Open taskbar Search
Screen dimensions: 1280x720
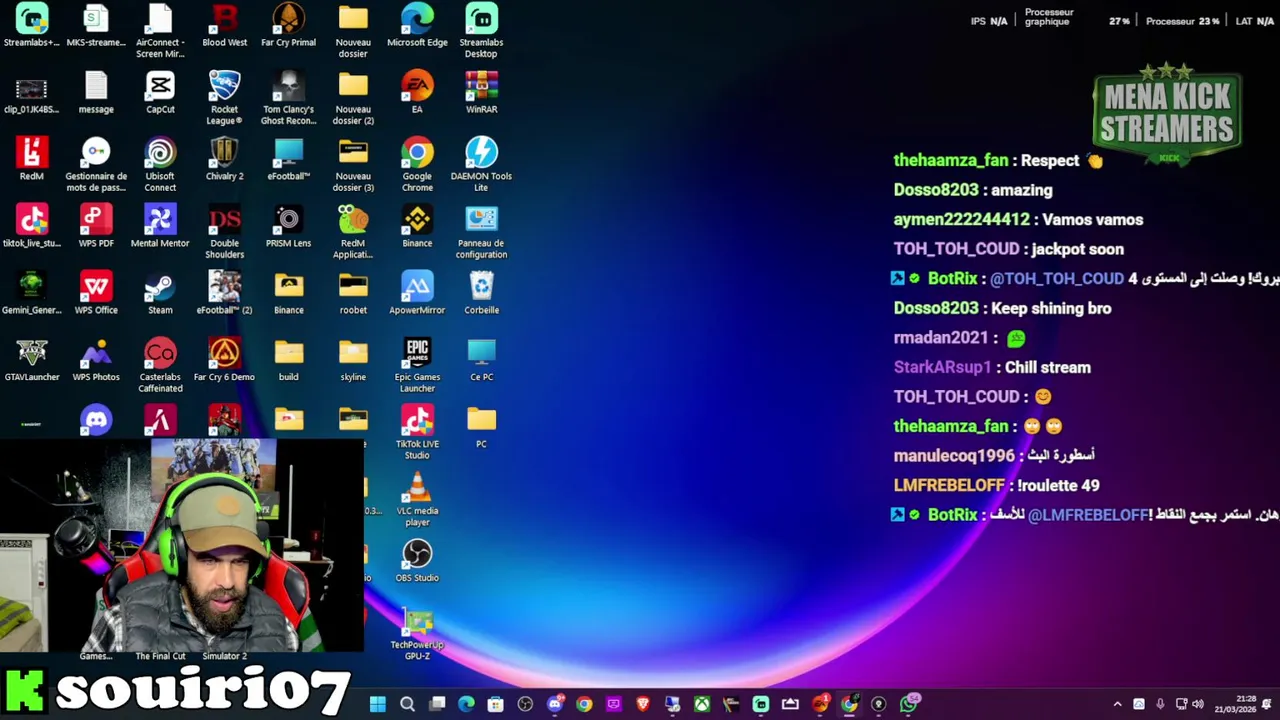pyautogui.click(x=407, y=704)
